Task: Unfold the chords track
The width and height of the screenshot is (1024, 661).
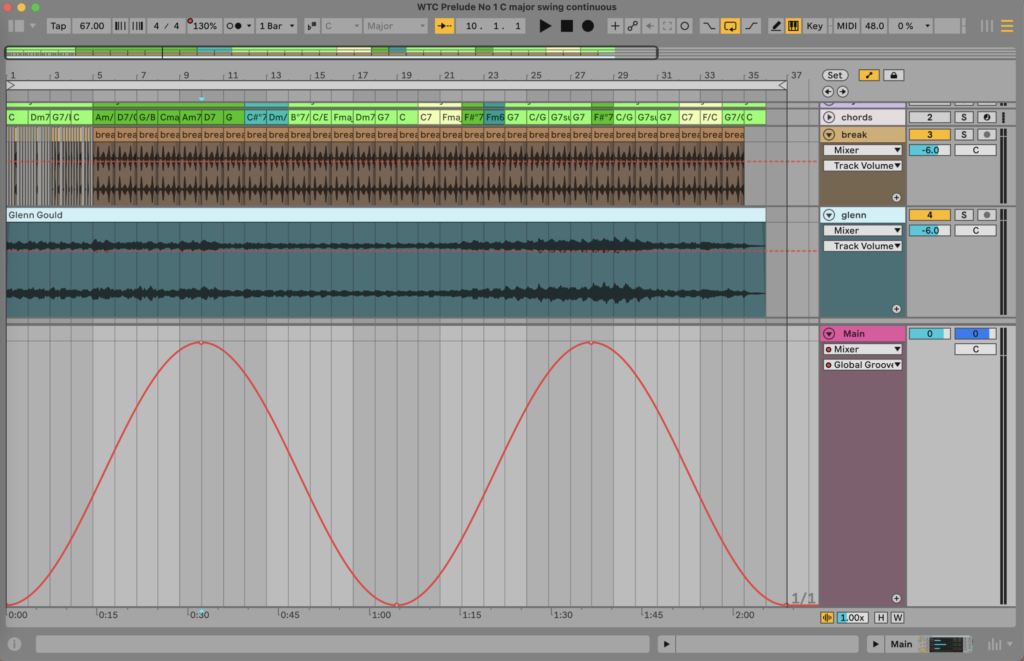Action: [829, 118]
